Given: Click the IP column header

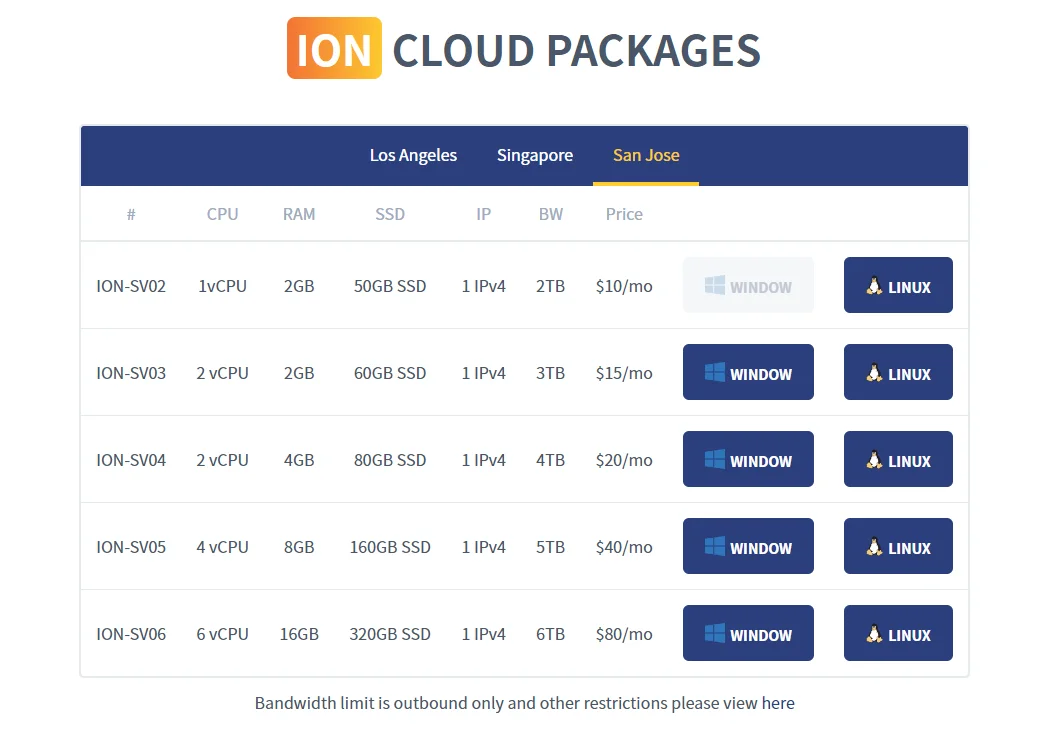Looking at the screenshot, I should (x=483, y=214).
